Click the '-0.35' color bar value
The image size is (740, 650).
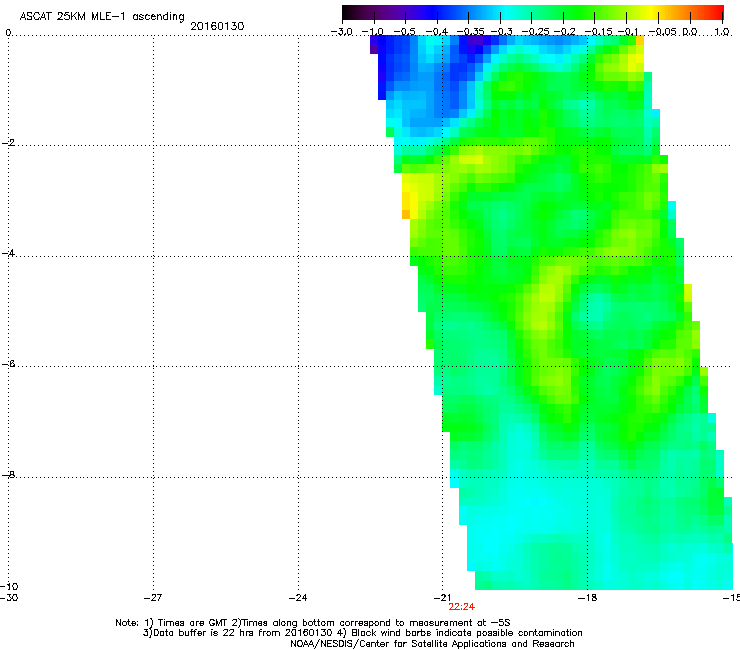[x=471, y=32]
